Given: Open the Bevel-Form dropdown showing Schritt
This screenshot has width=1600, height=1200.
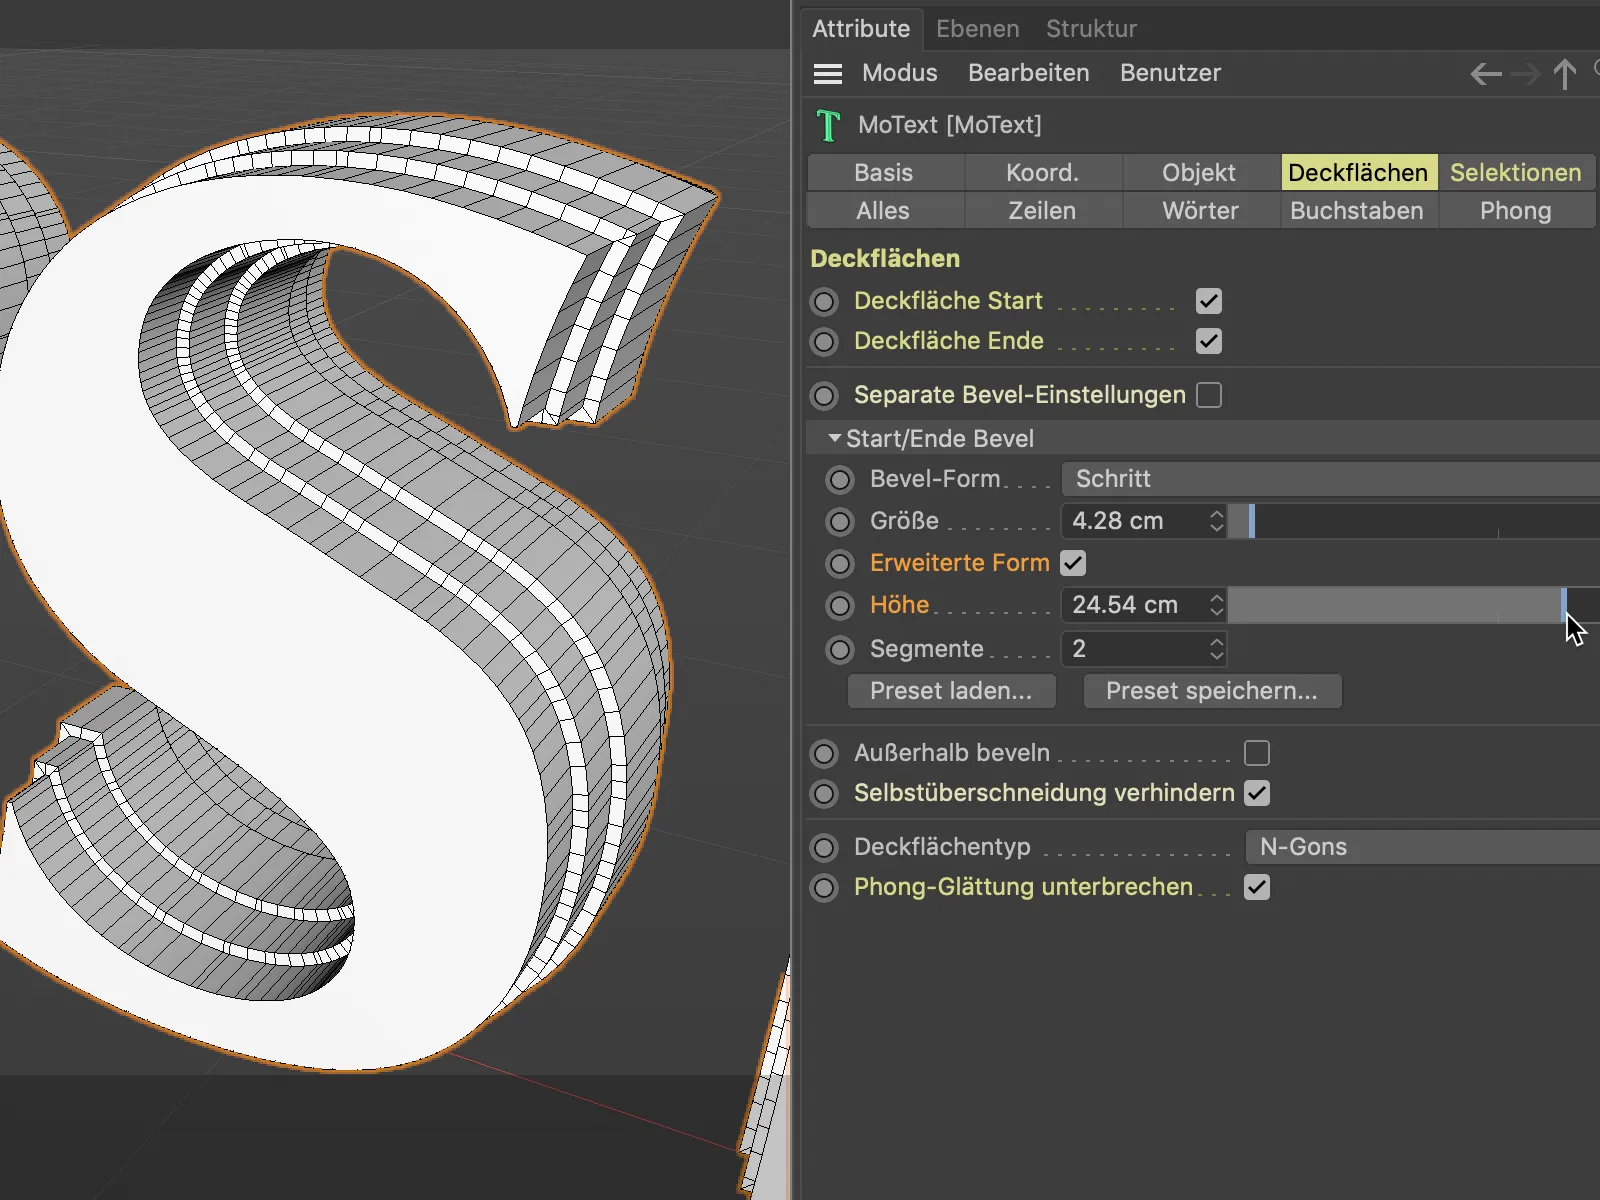Looking at the screenshot, I should tap(1330, 479).
